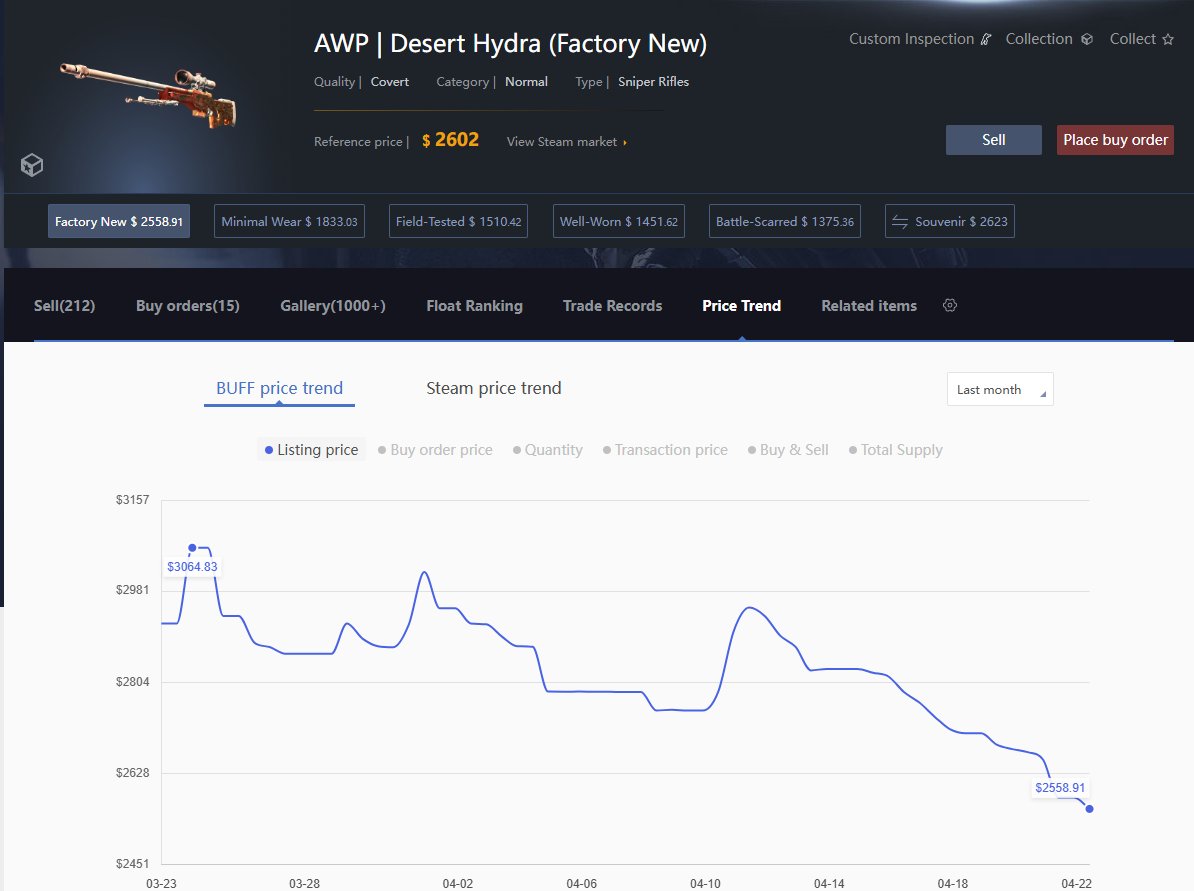Switch to BUFF price trend
Viewport: 1194px width, 891px height.
point(279,388)
